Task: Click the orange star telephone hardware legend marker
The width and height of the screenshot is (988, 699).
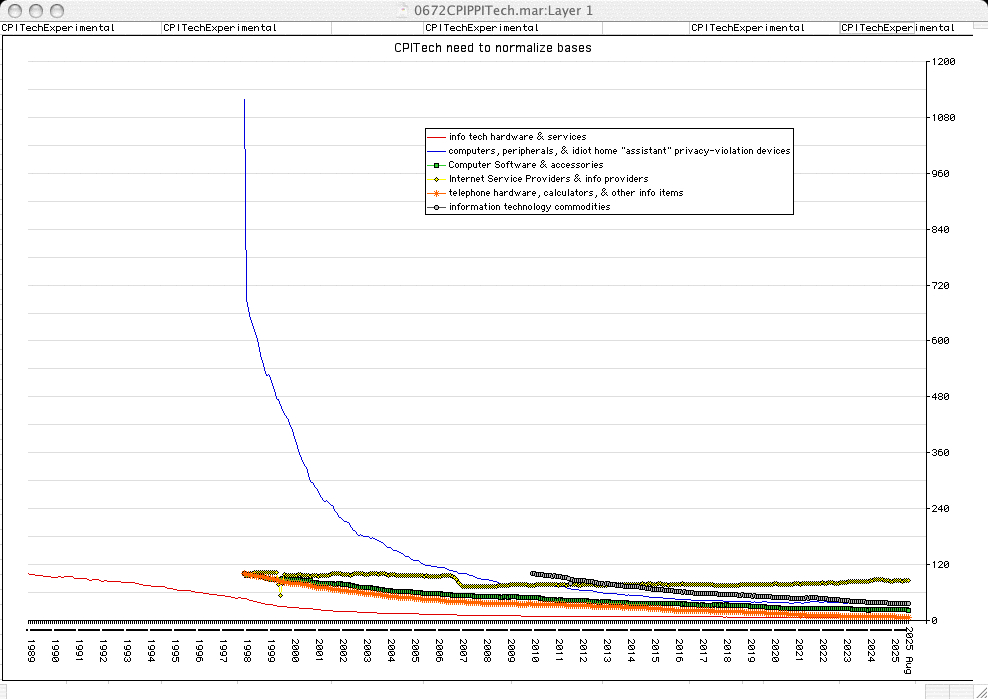Action: (436, 193)
